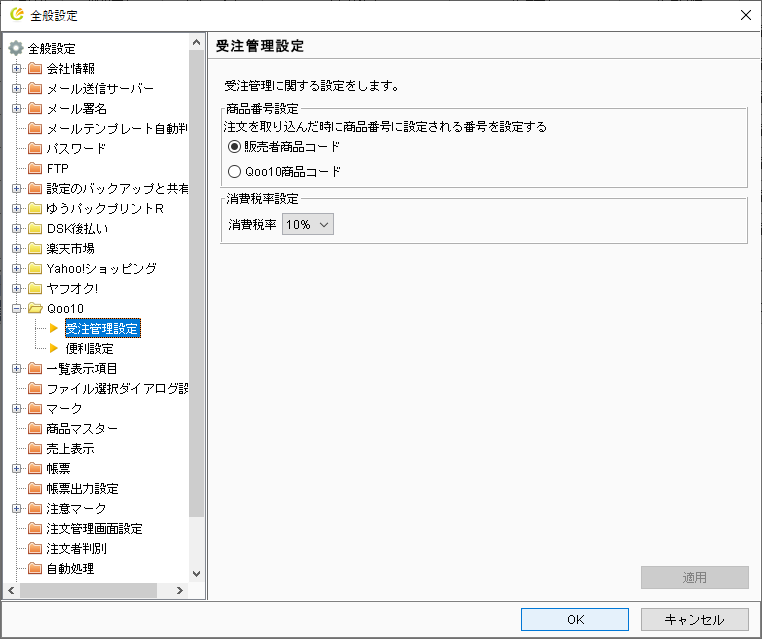Click the 商品マスター folder icon

coord(35,428)
